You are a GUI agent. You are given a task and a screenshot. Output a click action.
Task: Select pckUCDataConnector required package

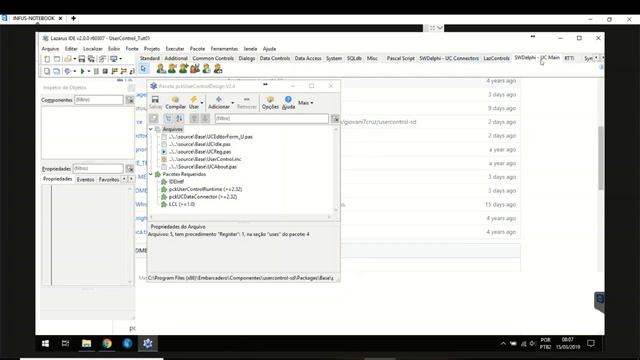pyautogui.click(x=203, y=197)
